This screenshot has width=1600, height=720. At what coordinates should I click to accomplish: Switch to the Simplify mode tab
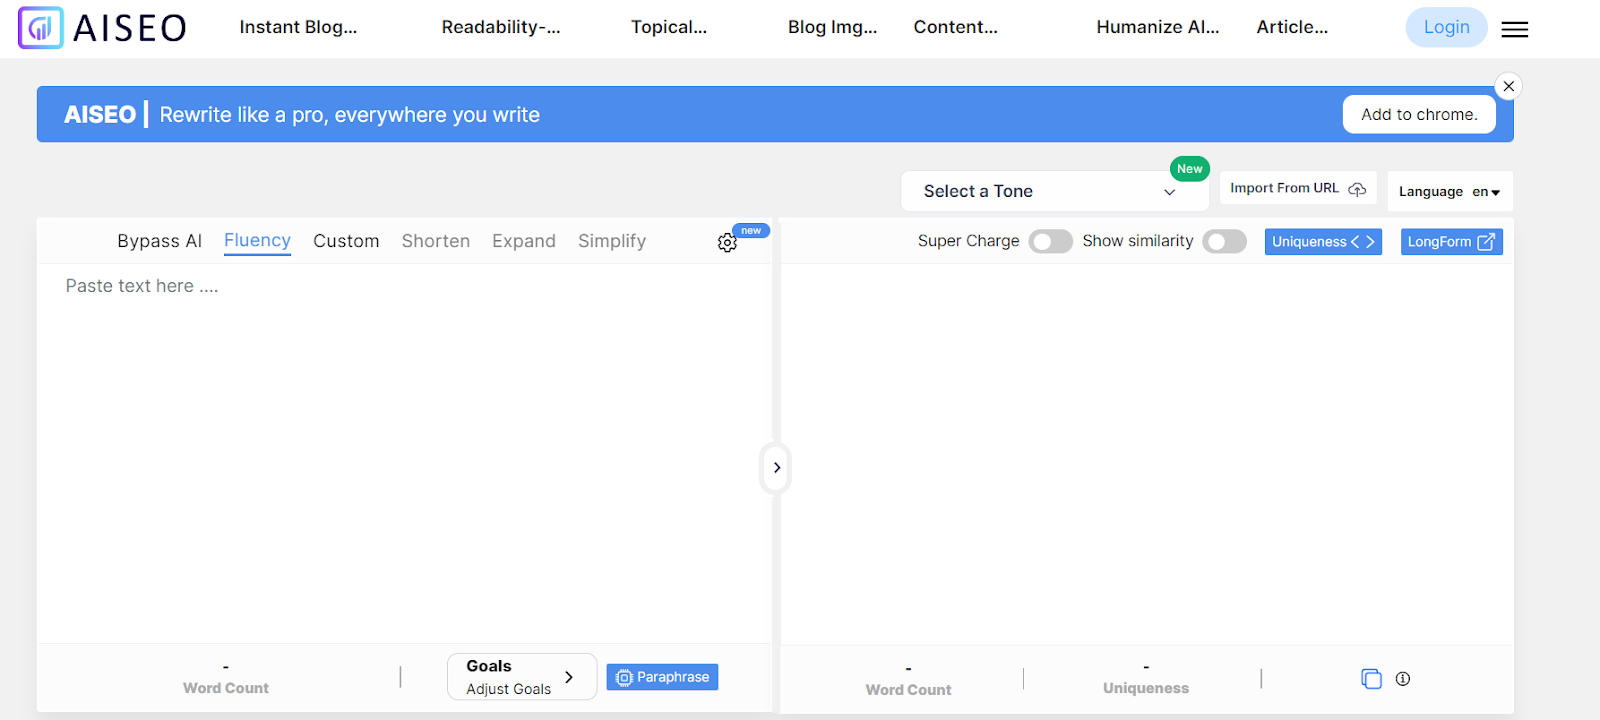612,241
